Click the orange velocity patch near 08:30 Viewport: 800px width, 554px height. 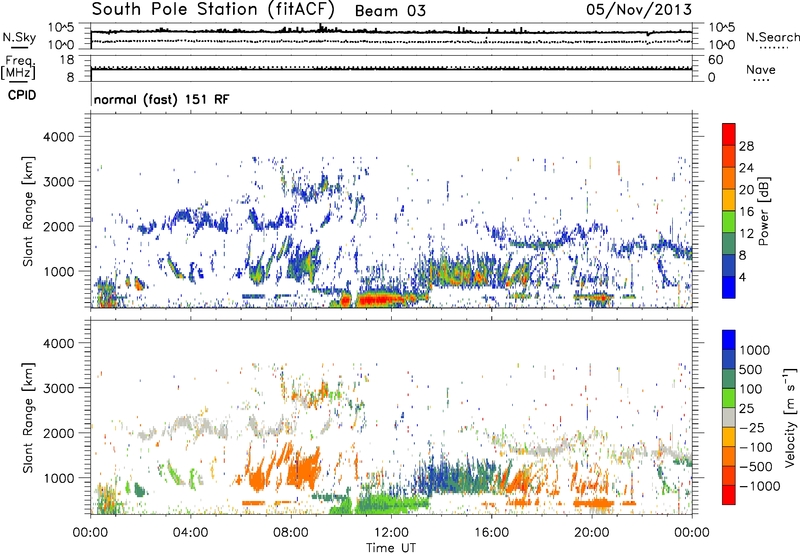coord(304,468)
